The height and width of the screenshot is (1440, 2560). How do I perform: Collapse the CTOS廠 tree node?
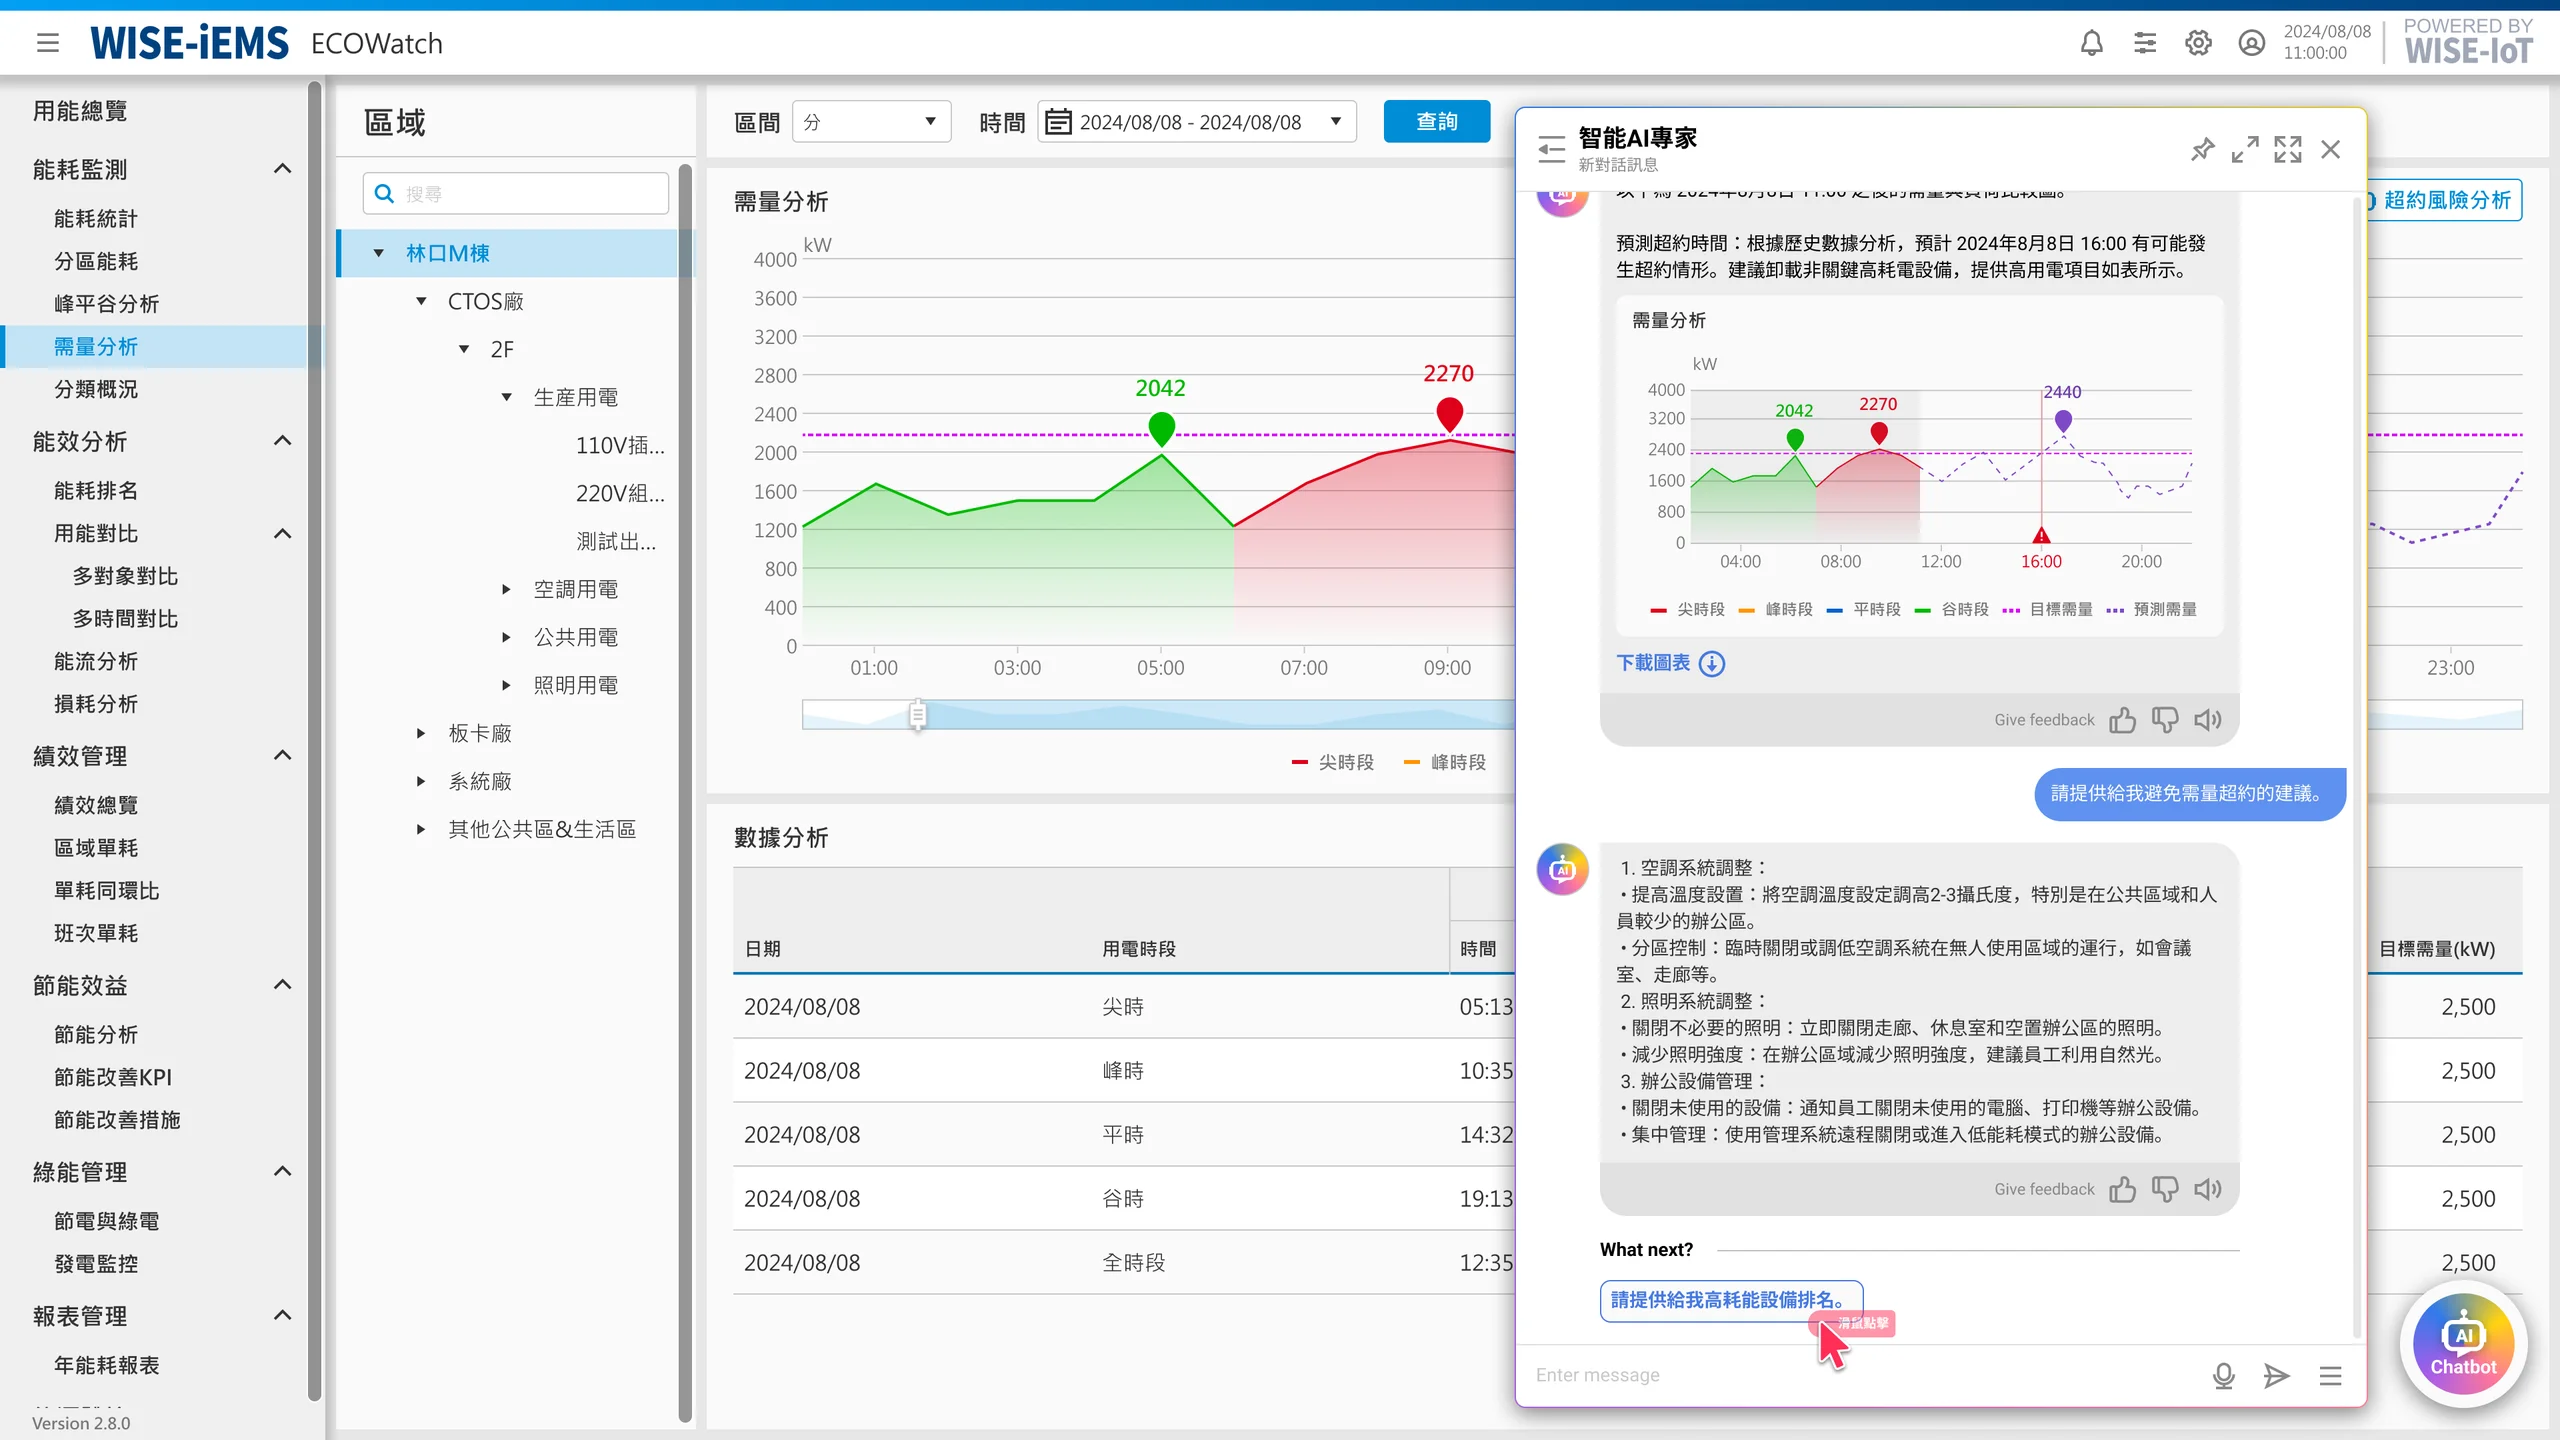421,301
